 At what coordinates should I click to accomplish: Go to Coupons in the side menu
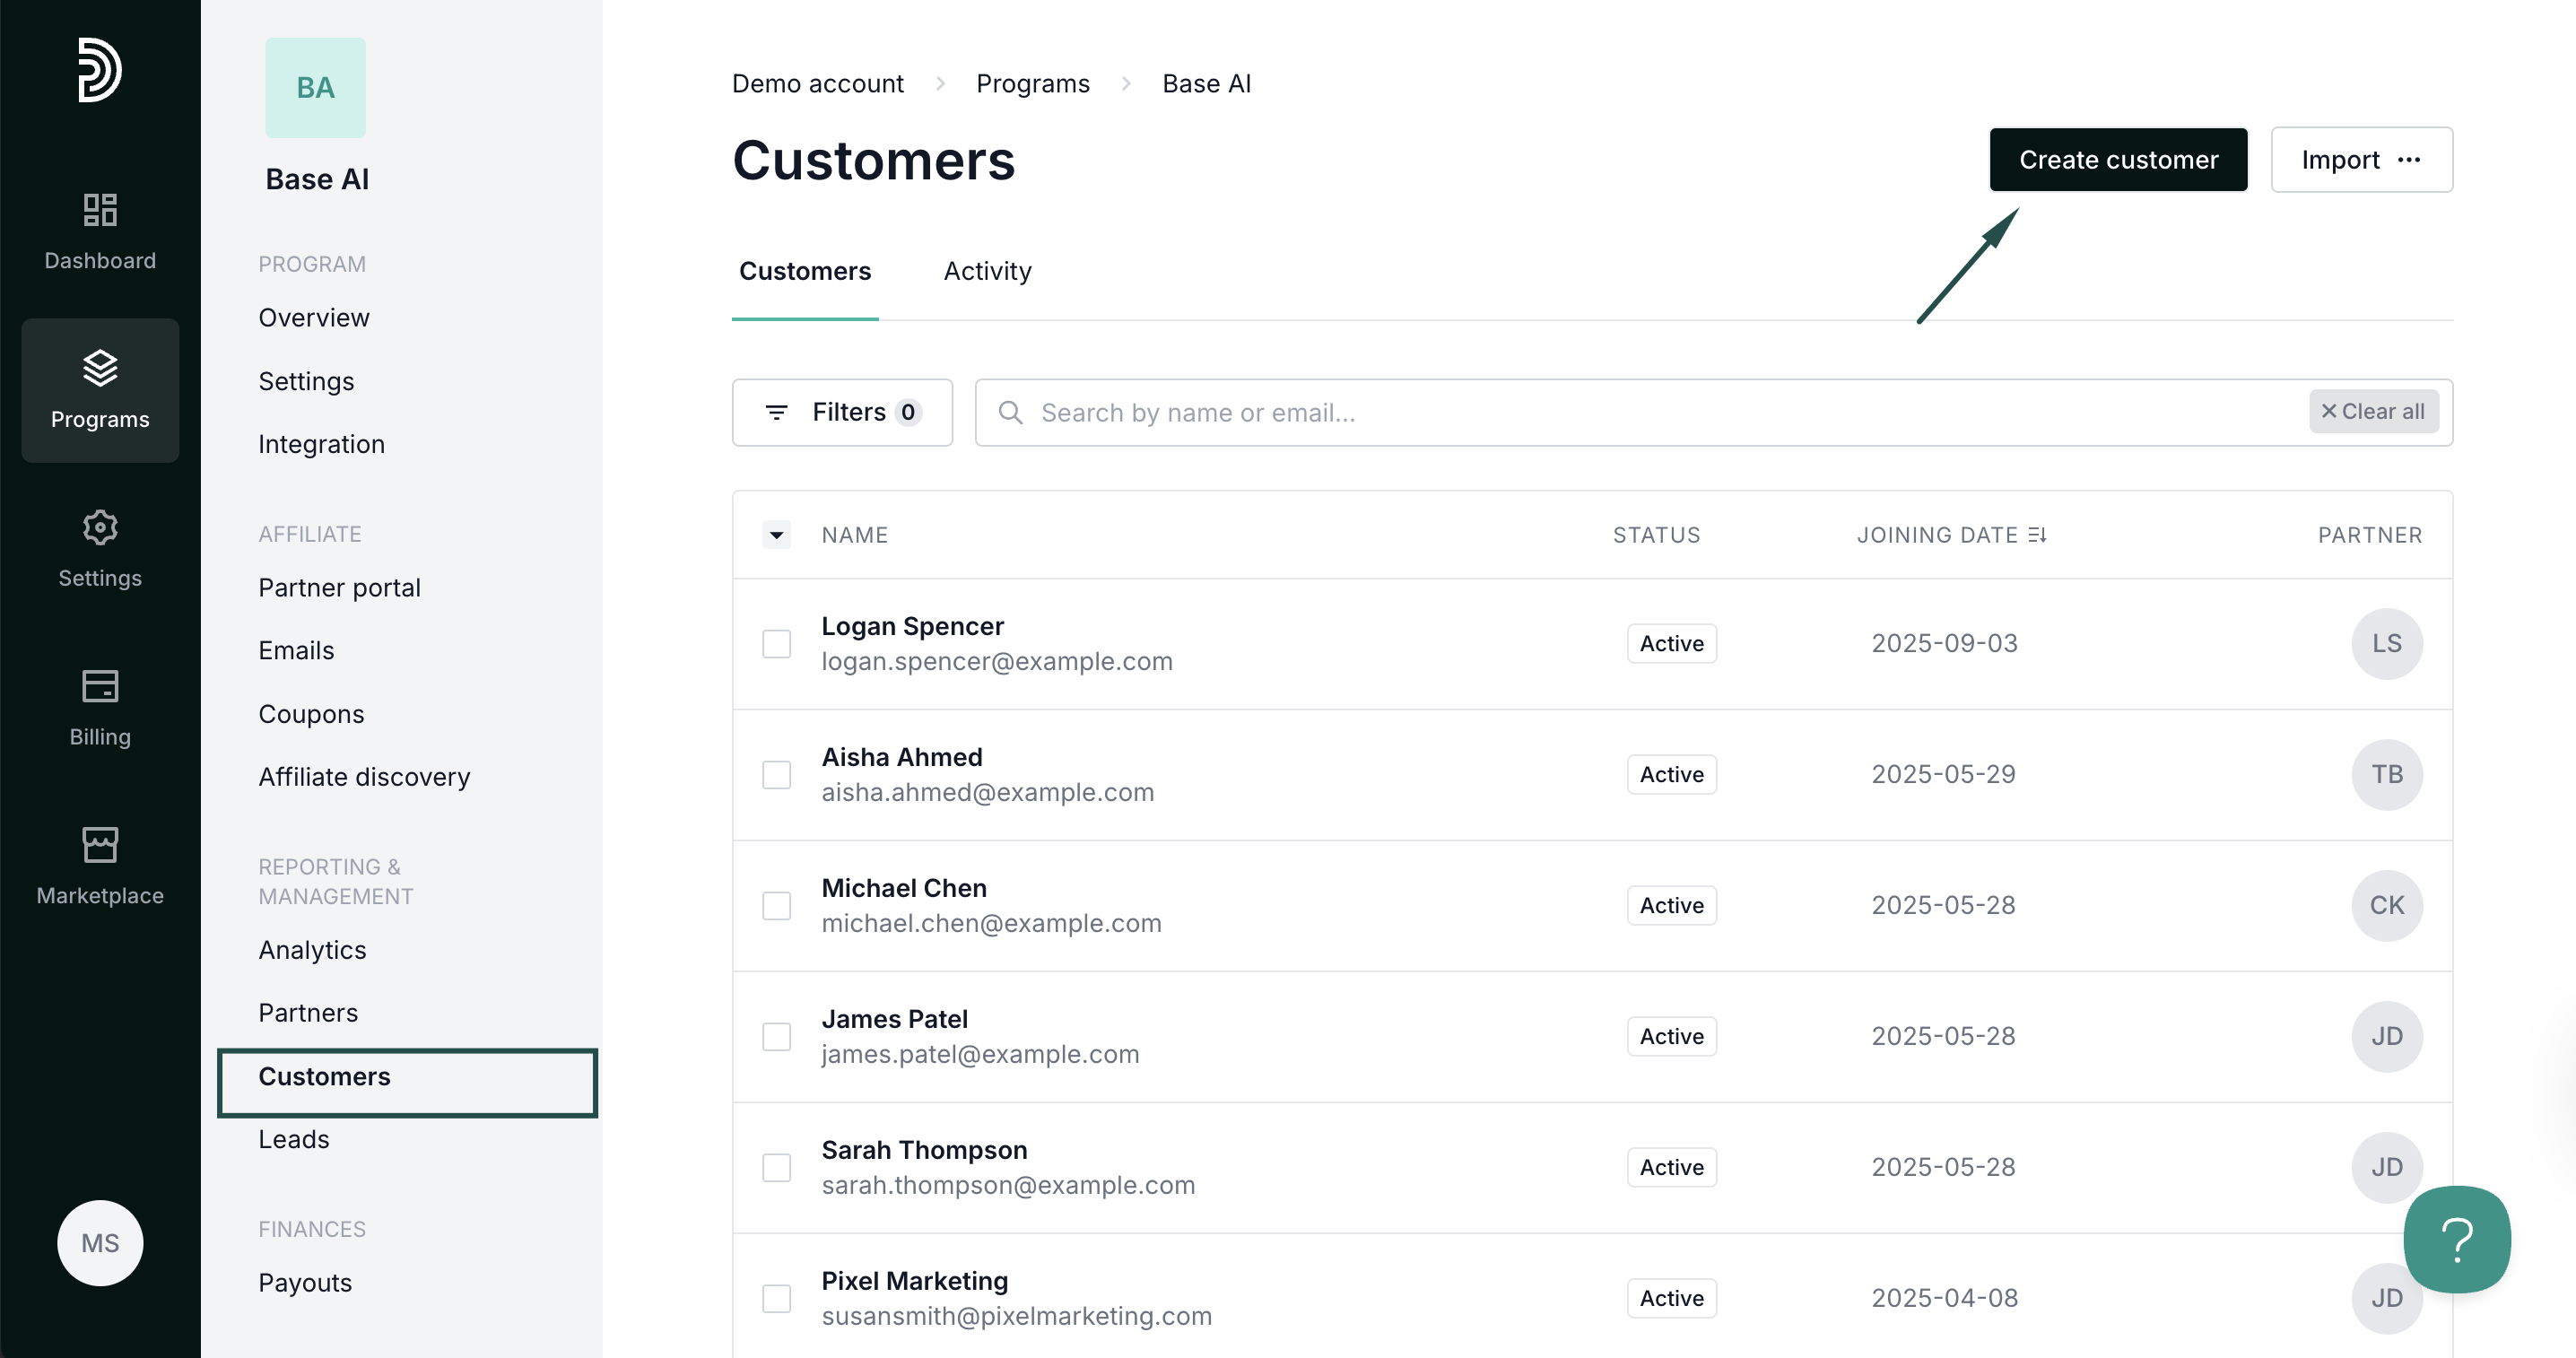(x=311, y=714)
